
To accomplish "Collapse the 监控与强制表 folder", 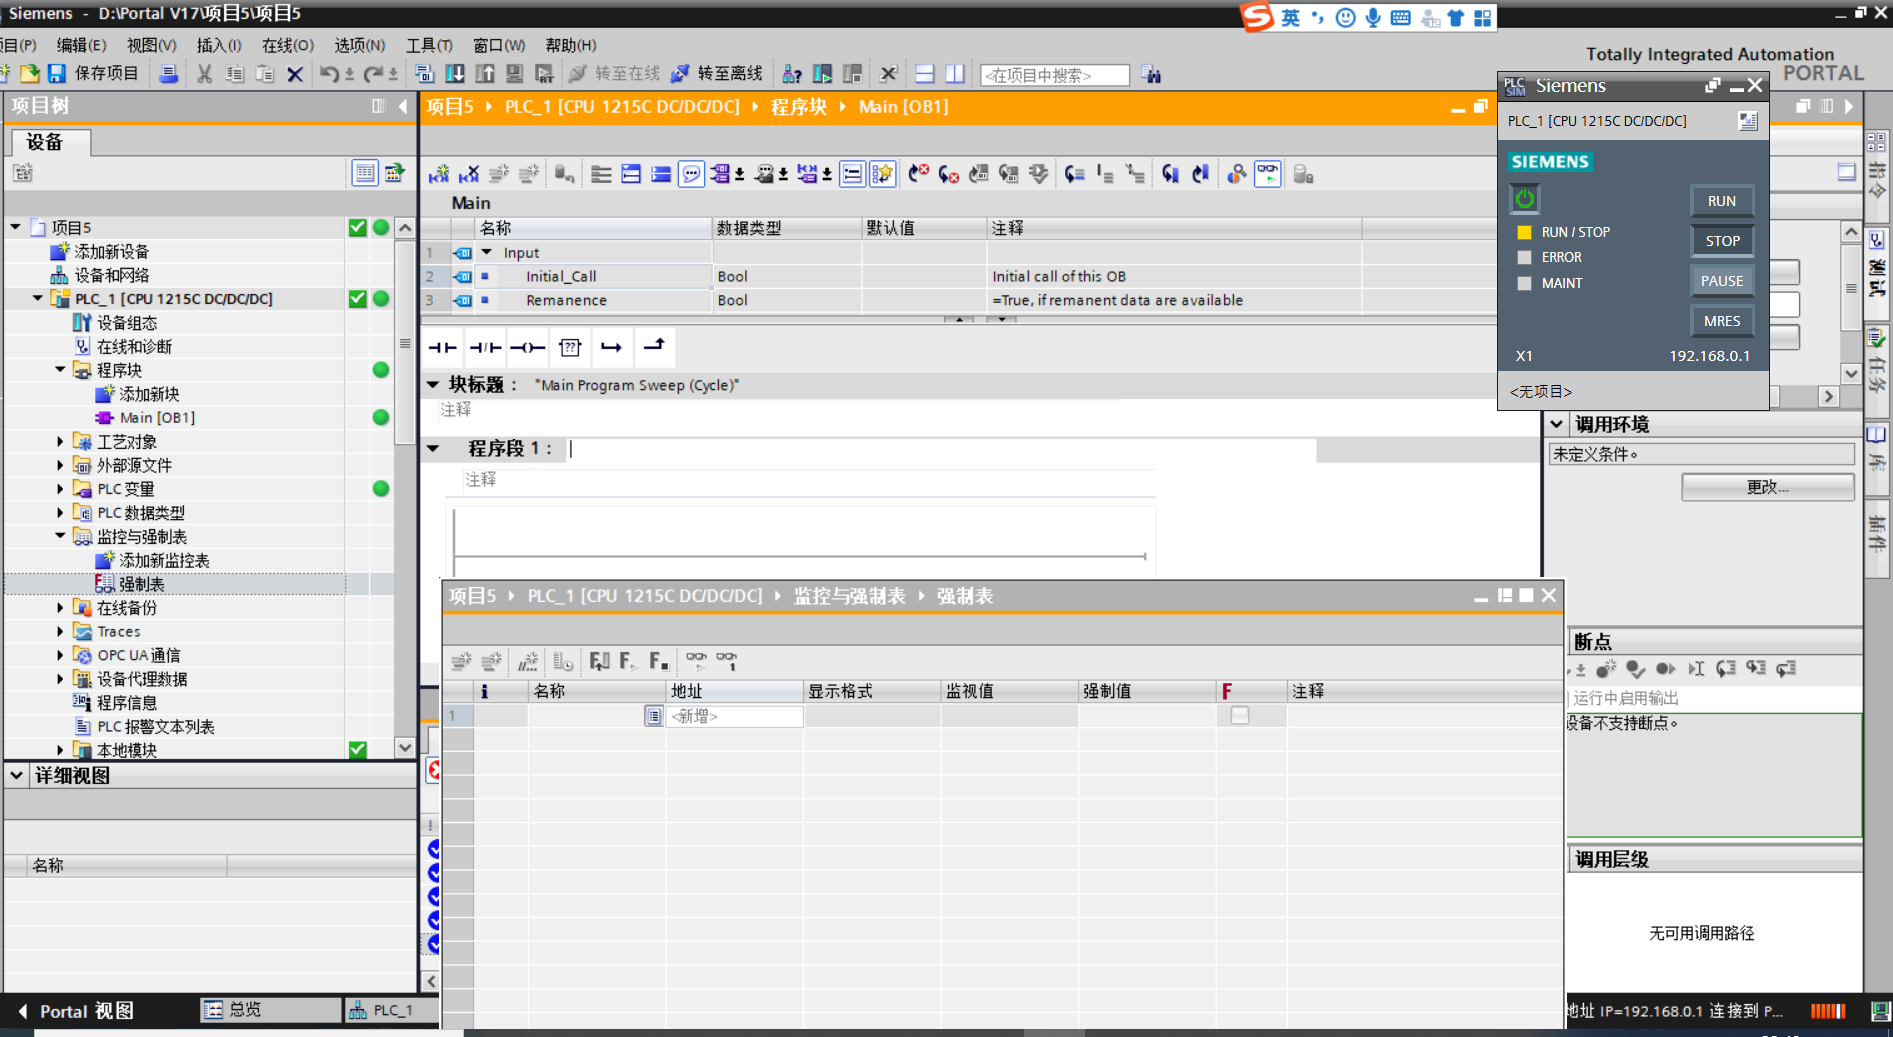I will pos(60,536).
